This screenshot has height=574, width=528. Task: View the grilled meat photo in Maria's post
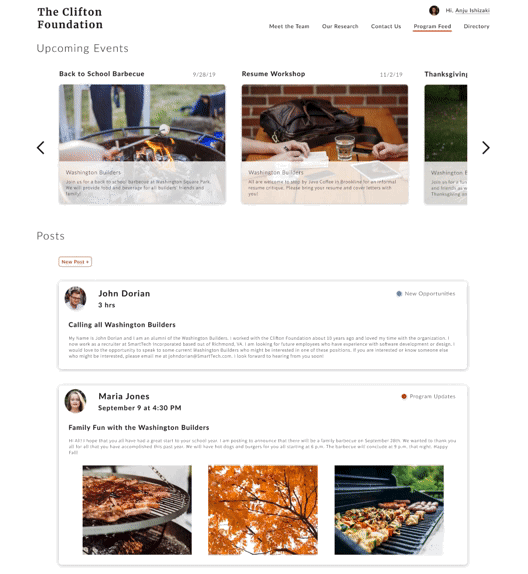click(137, 510)
